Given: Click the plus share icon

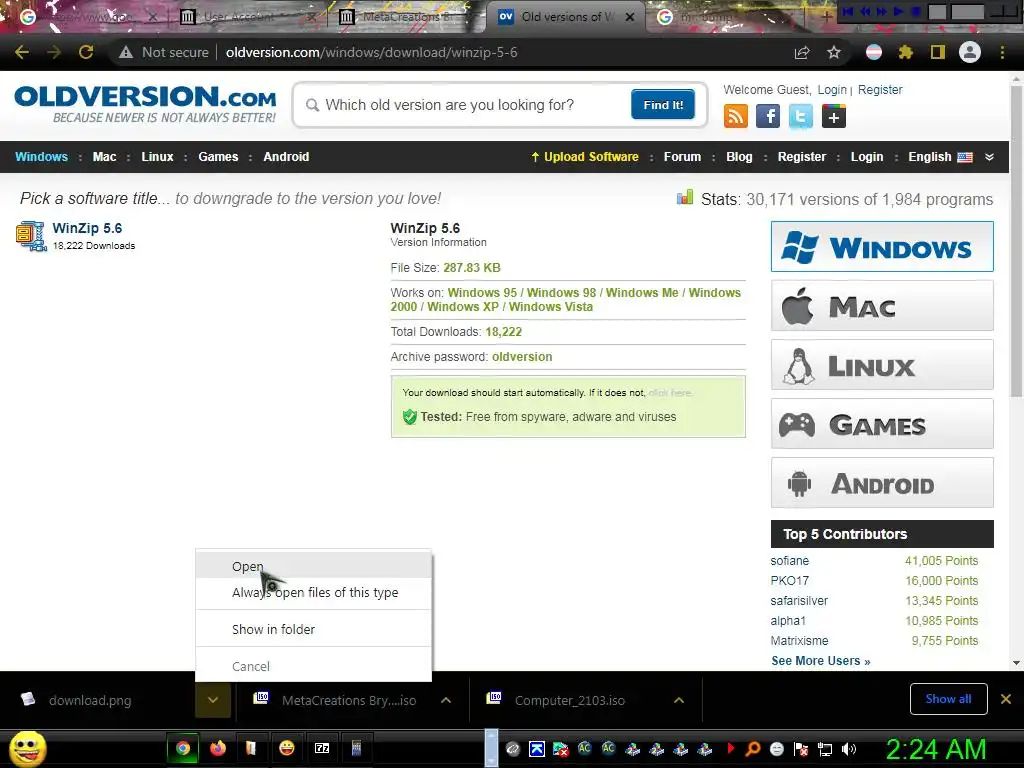Looking at the screenshot, I should click(x=834, y=116).
